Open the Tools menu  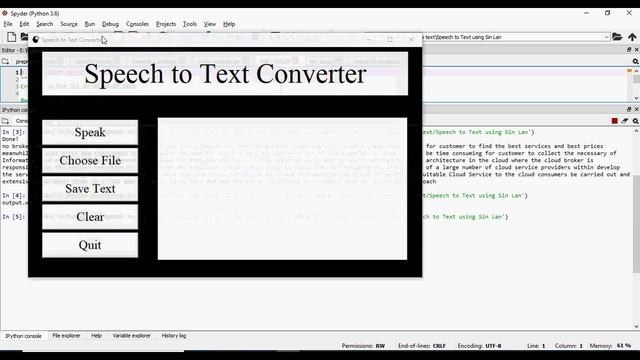pos(190,24)
